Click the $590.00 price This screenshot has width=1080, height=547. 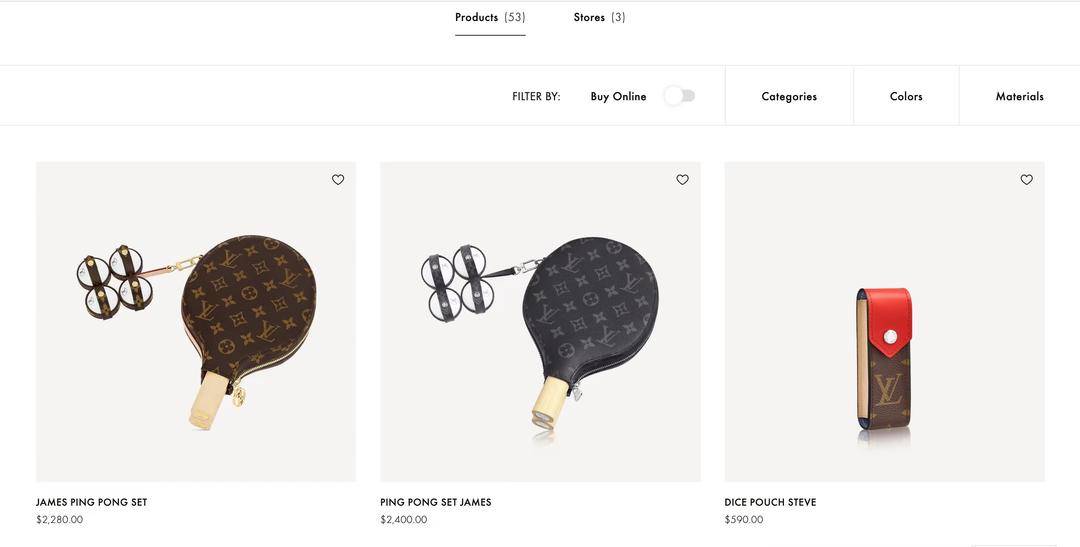pyautogui.click(x=744, y=520)
